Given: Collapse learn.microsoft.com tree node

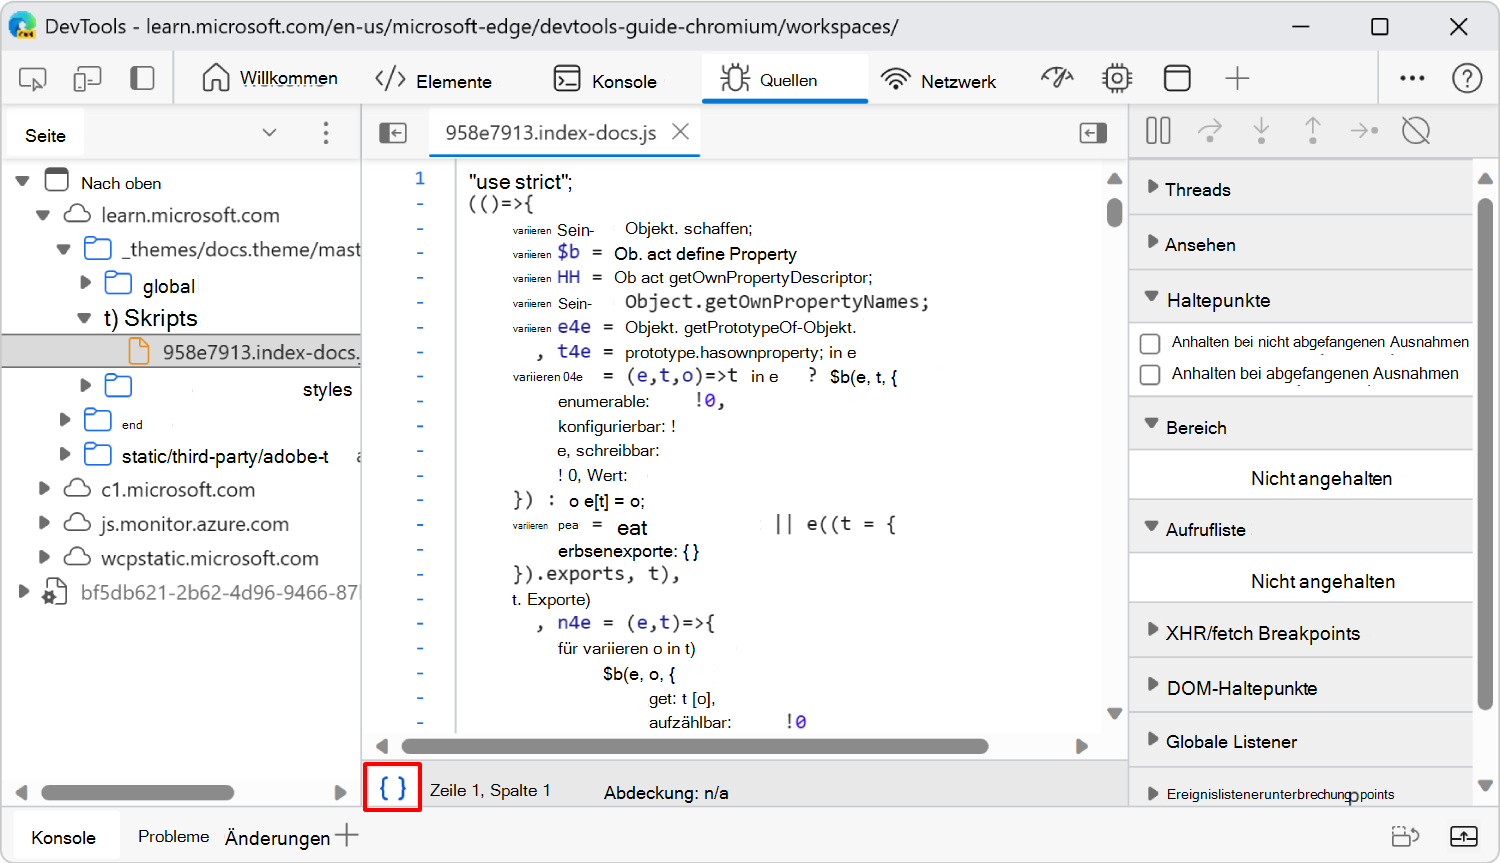Looking at the screenshot, I should coord(43,215).
